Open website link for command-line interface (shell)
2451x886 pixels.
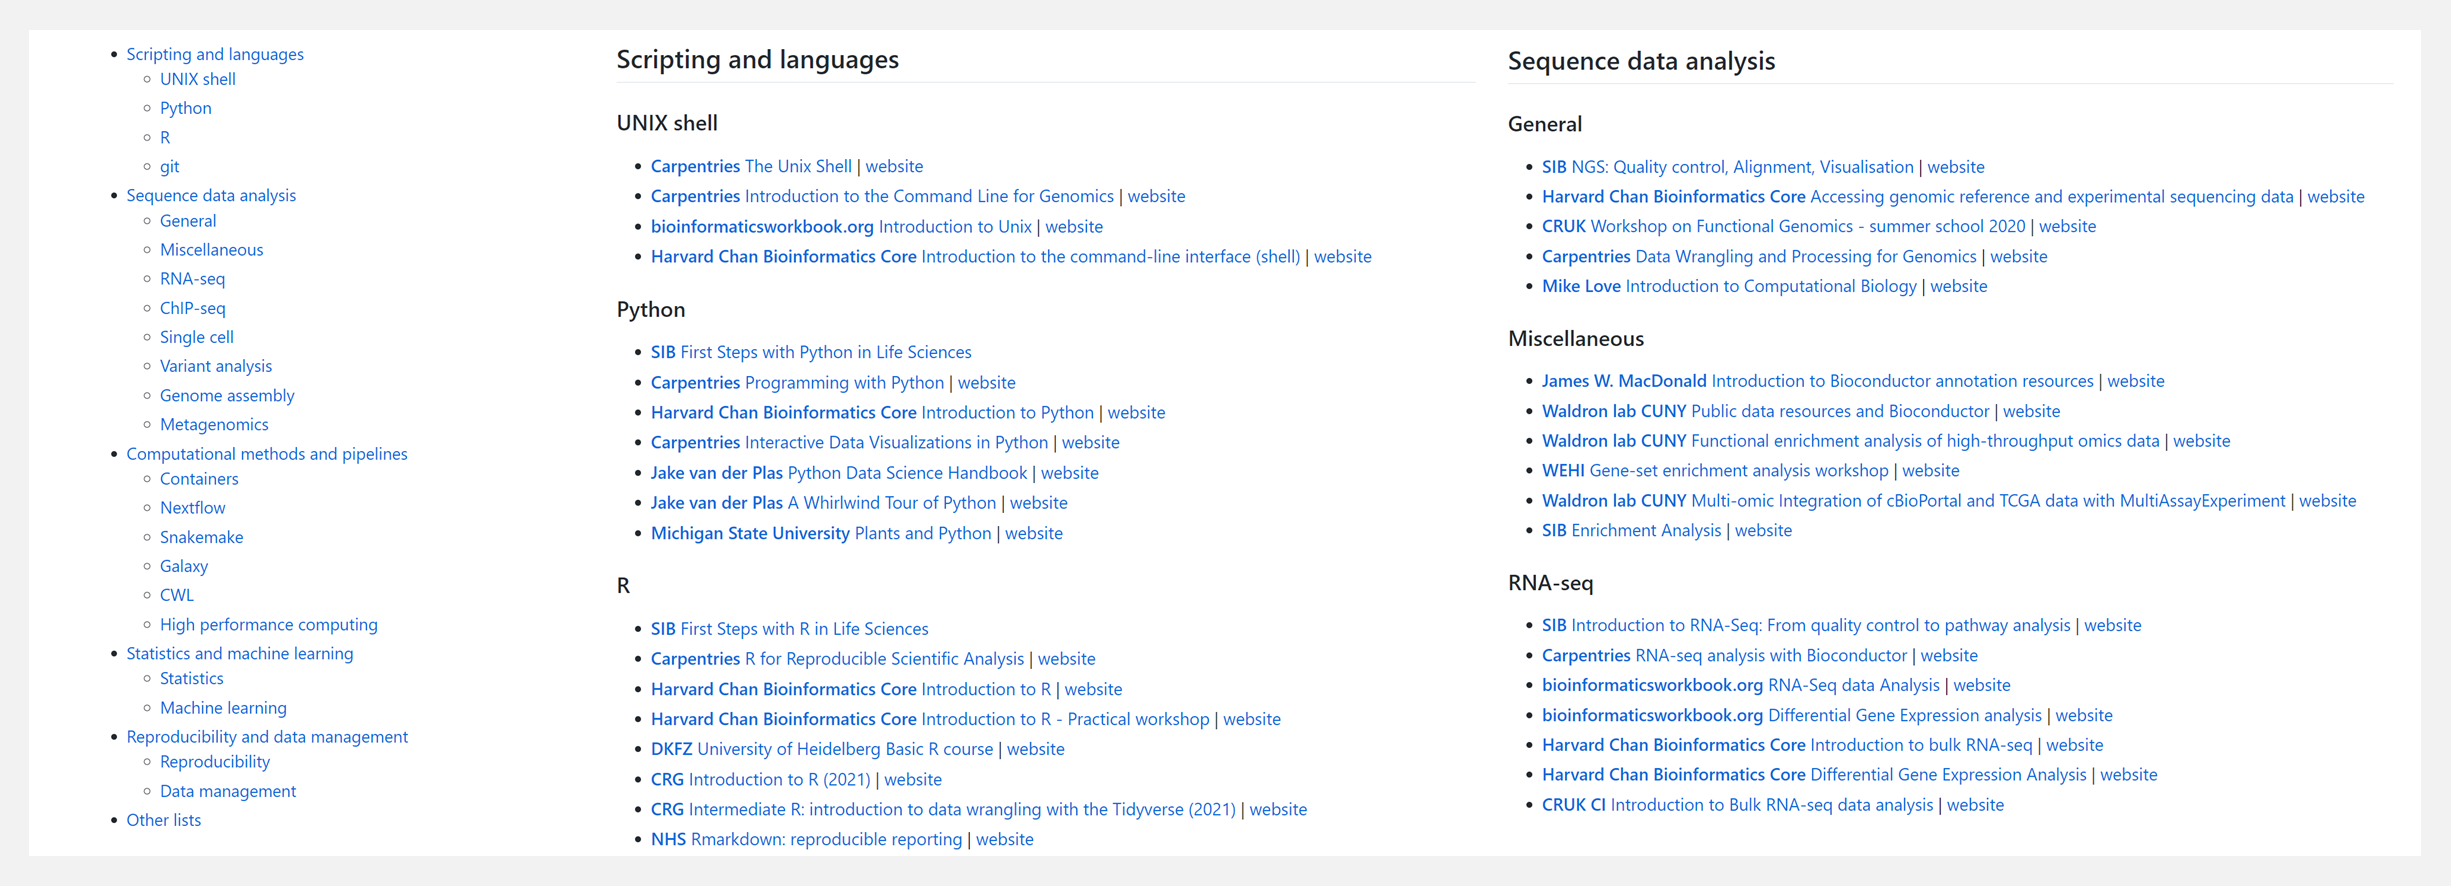pyautogui.click(x=1343, y=257)
